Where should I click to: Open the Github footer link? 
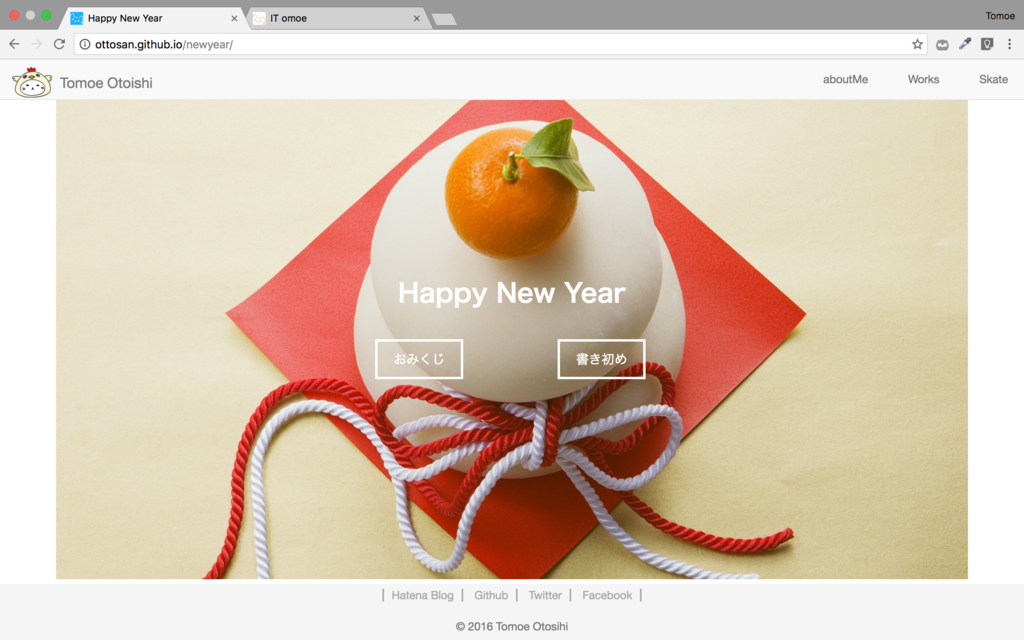[x=490, y=595]
